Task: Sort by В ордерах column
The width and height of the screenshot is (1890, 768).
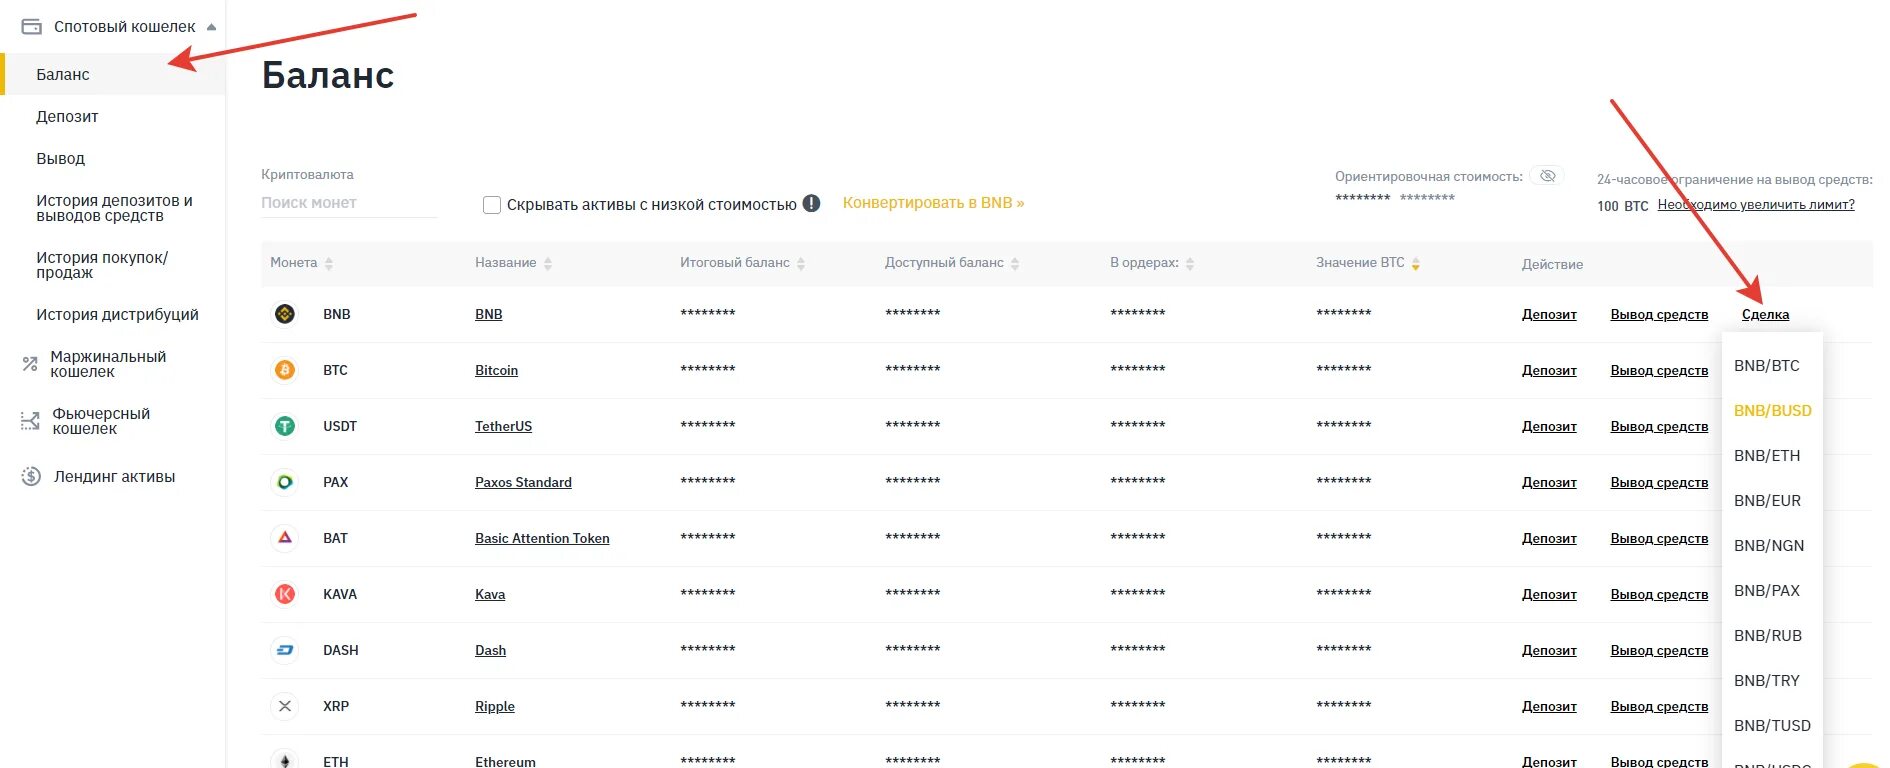Action: click(1190, 263)
